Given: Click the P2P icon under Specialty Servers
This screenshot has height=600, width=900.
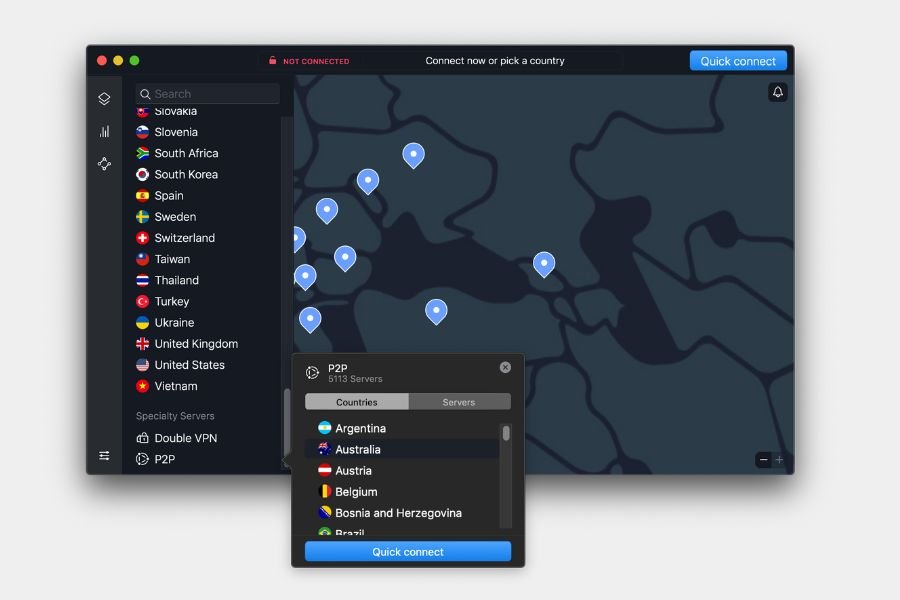Looking at the screenshot, I should [143, 460].
